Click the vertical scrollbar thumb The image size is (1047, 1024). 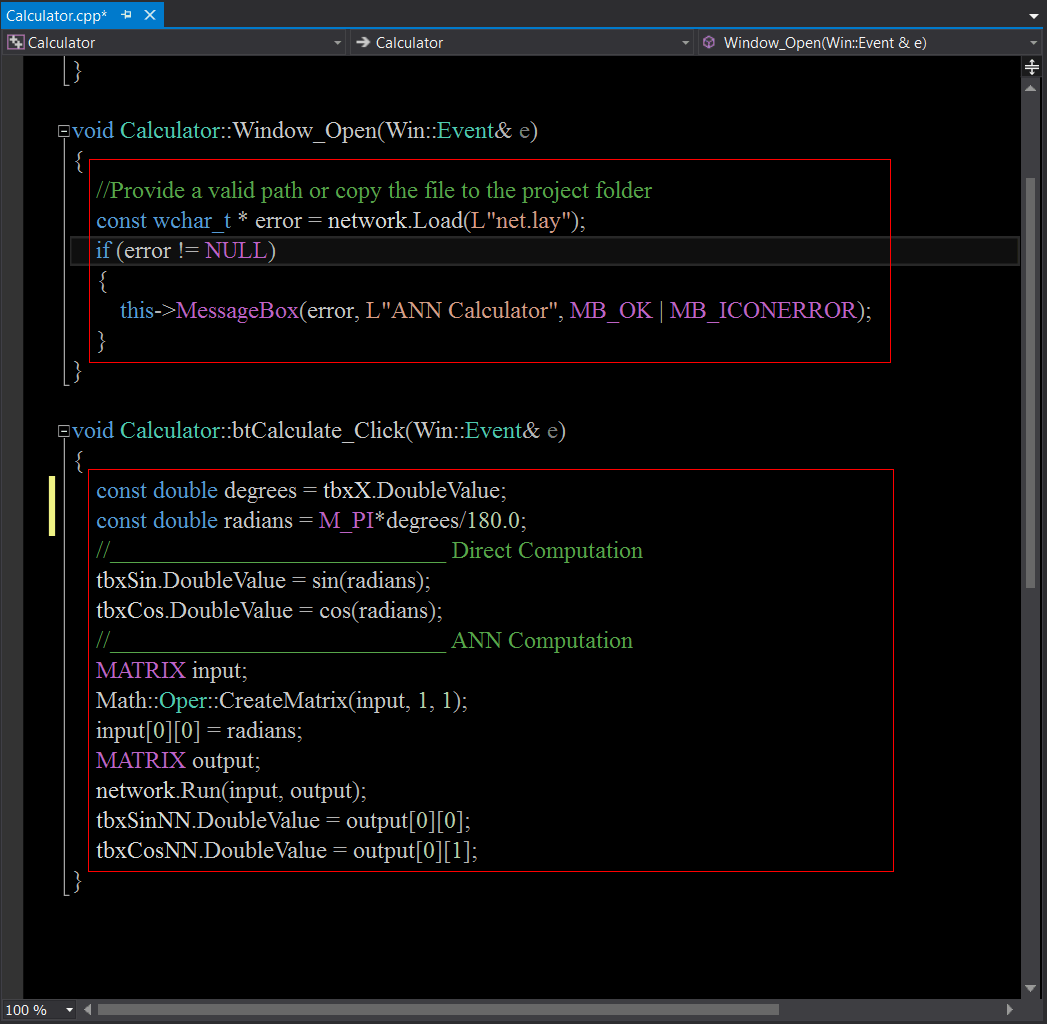click(x=1030, y=382)
